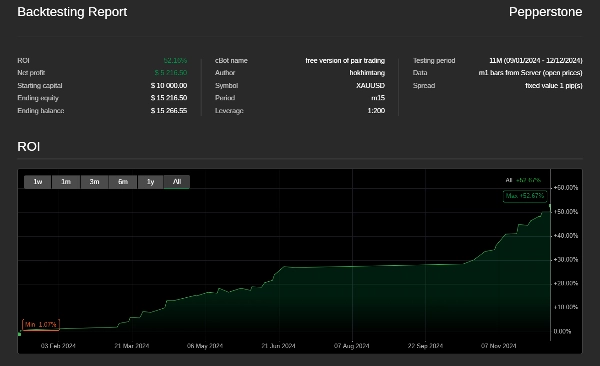This screenshot has height=366, width=600.
Task: Click the 22 Sep 2024 date label
Action: point(425,346)
